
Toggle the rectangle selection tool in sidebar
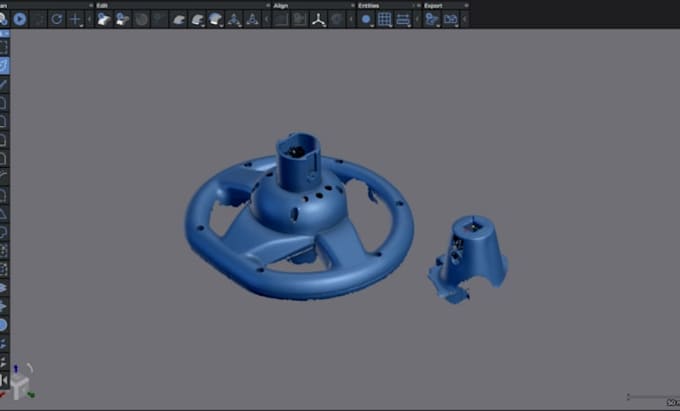click(4, 47)
